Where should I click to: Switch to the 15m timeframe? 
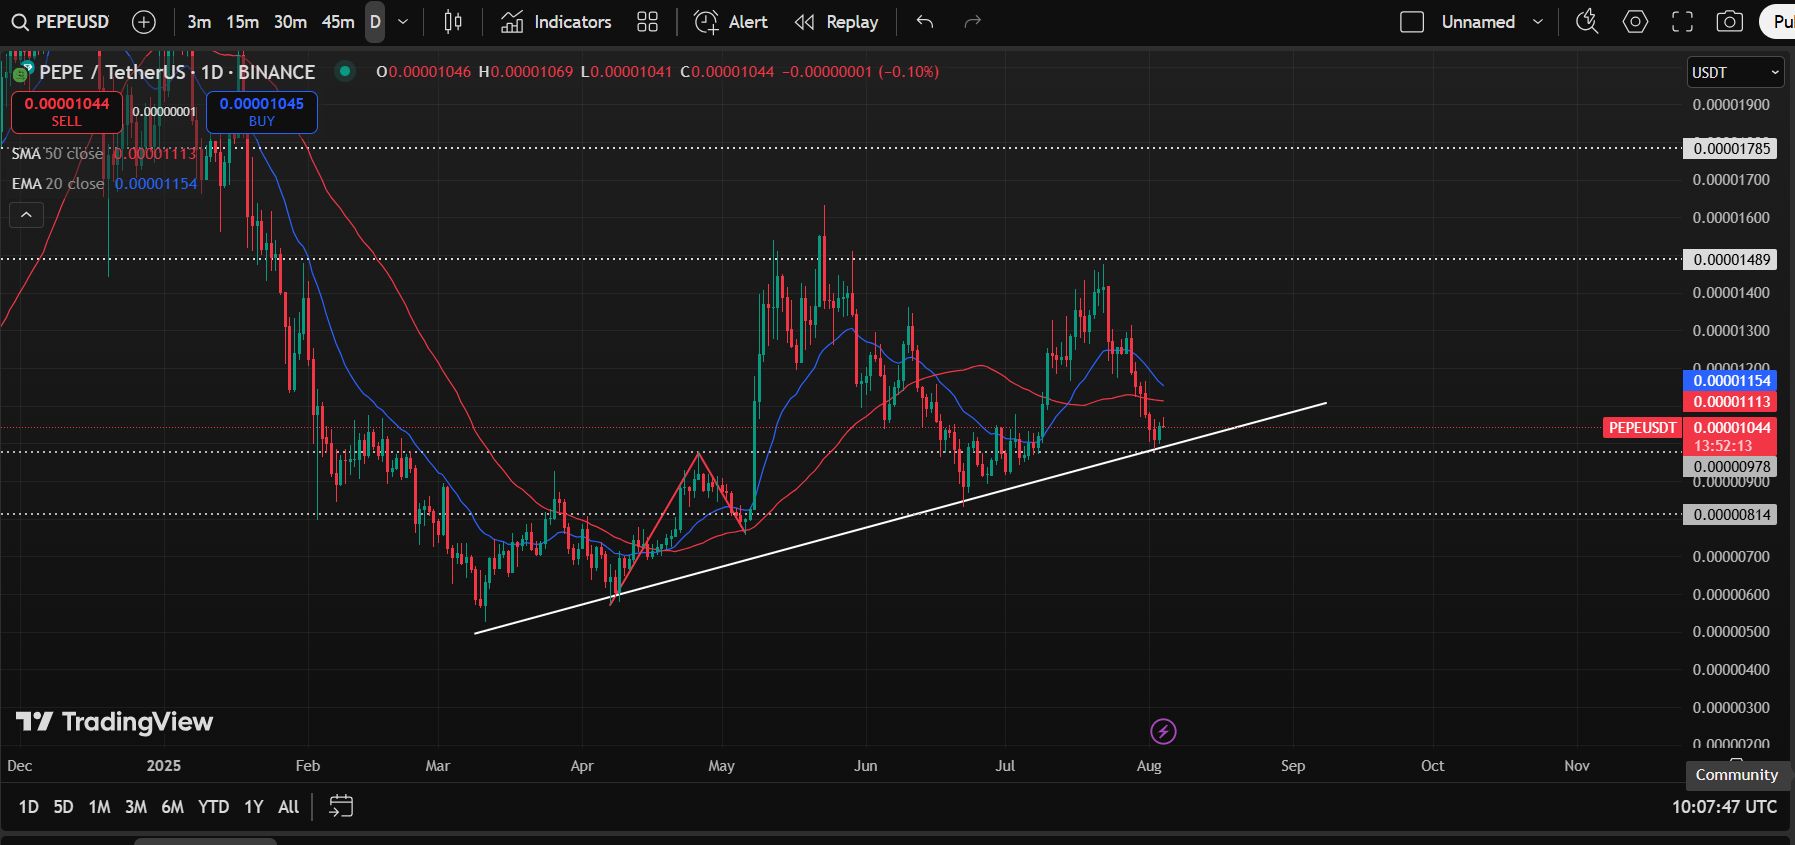(242, 22)
